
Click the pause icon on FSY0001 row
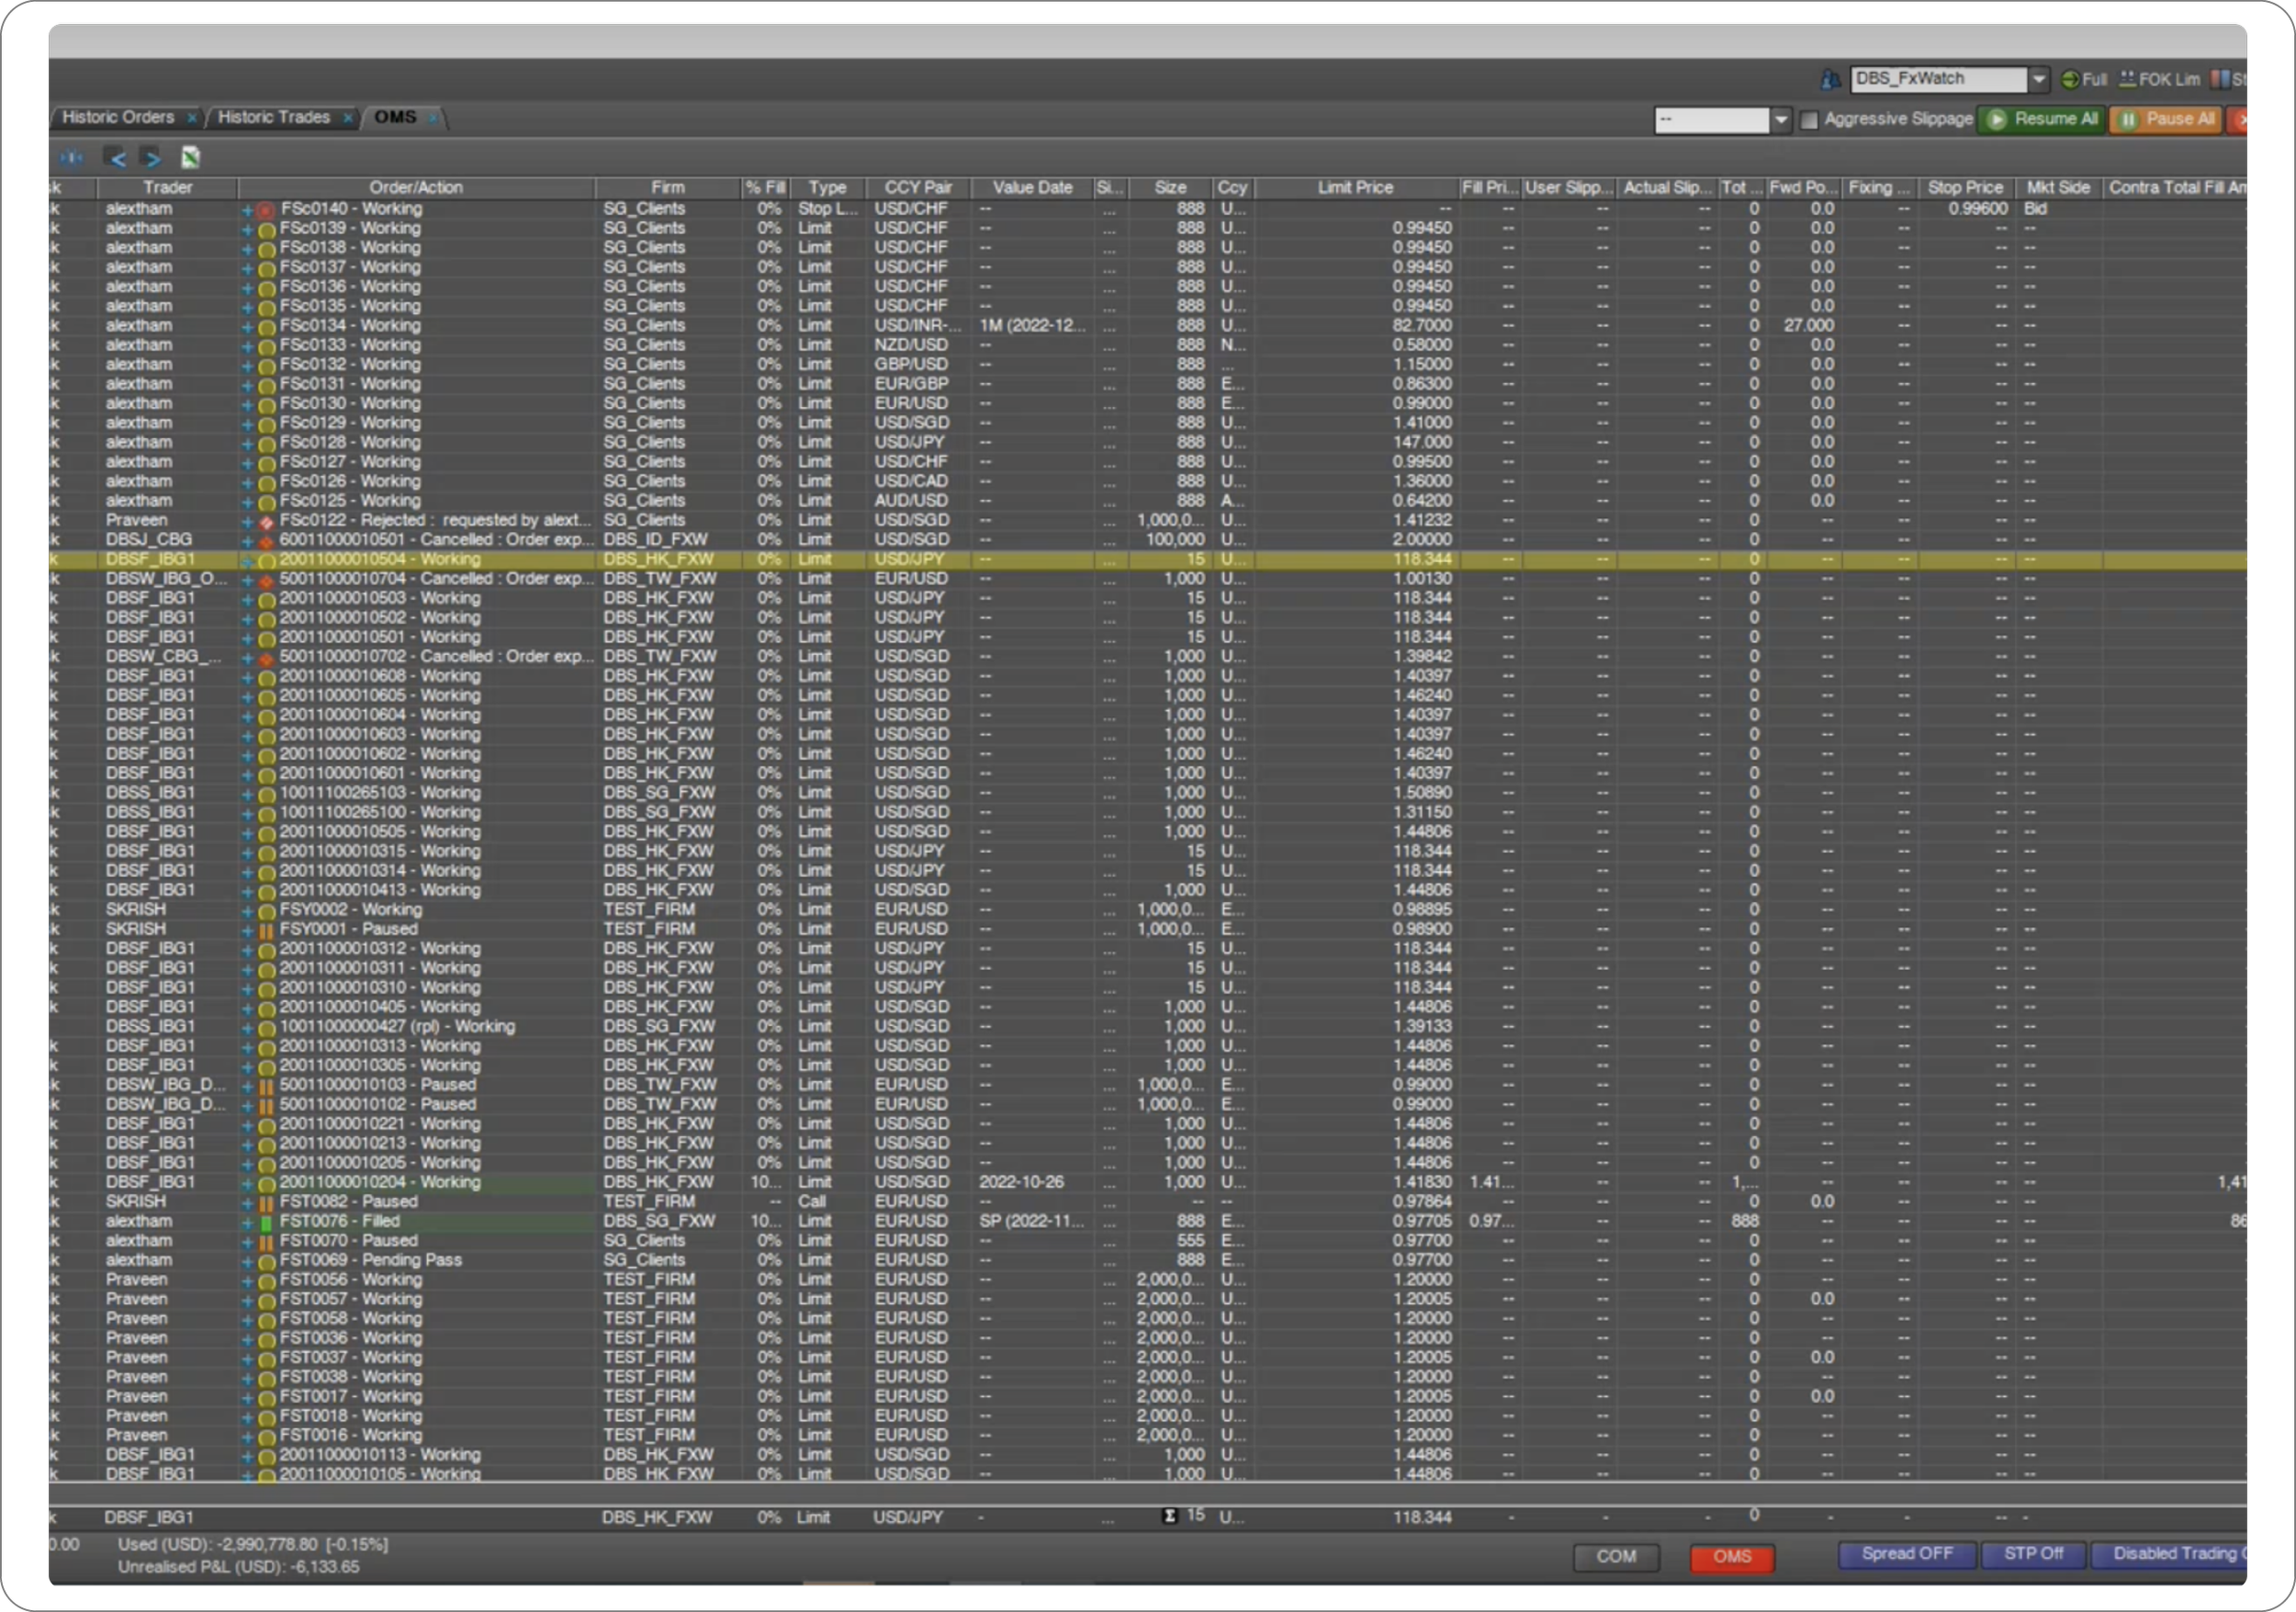(x=266, y=930)
